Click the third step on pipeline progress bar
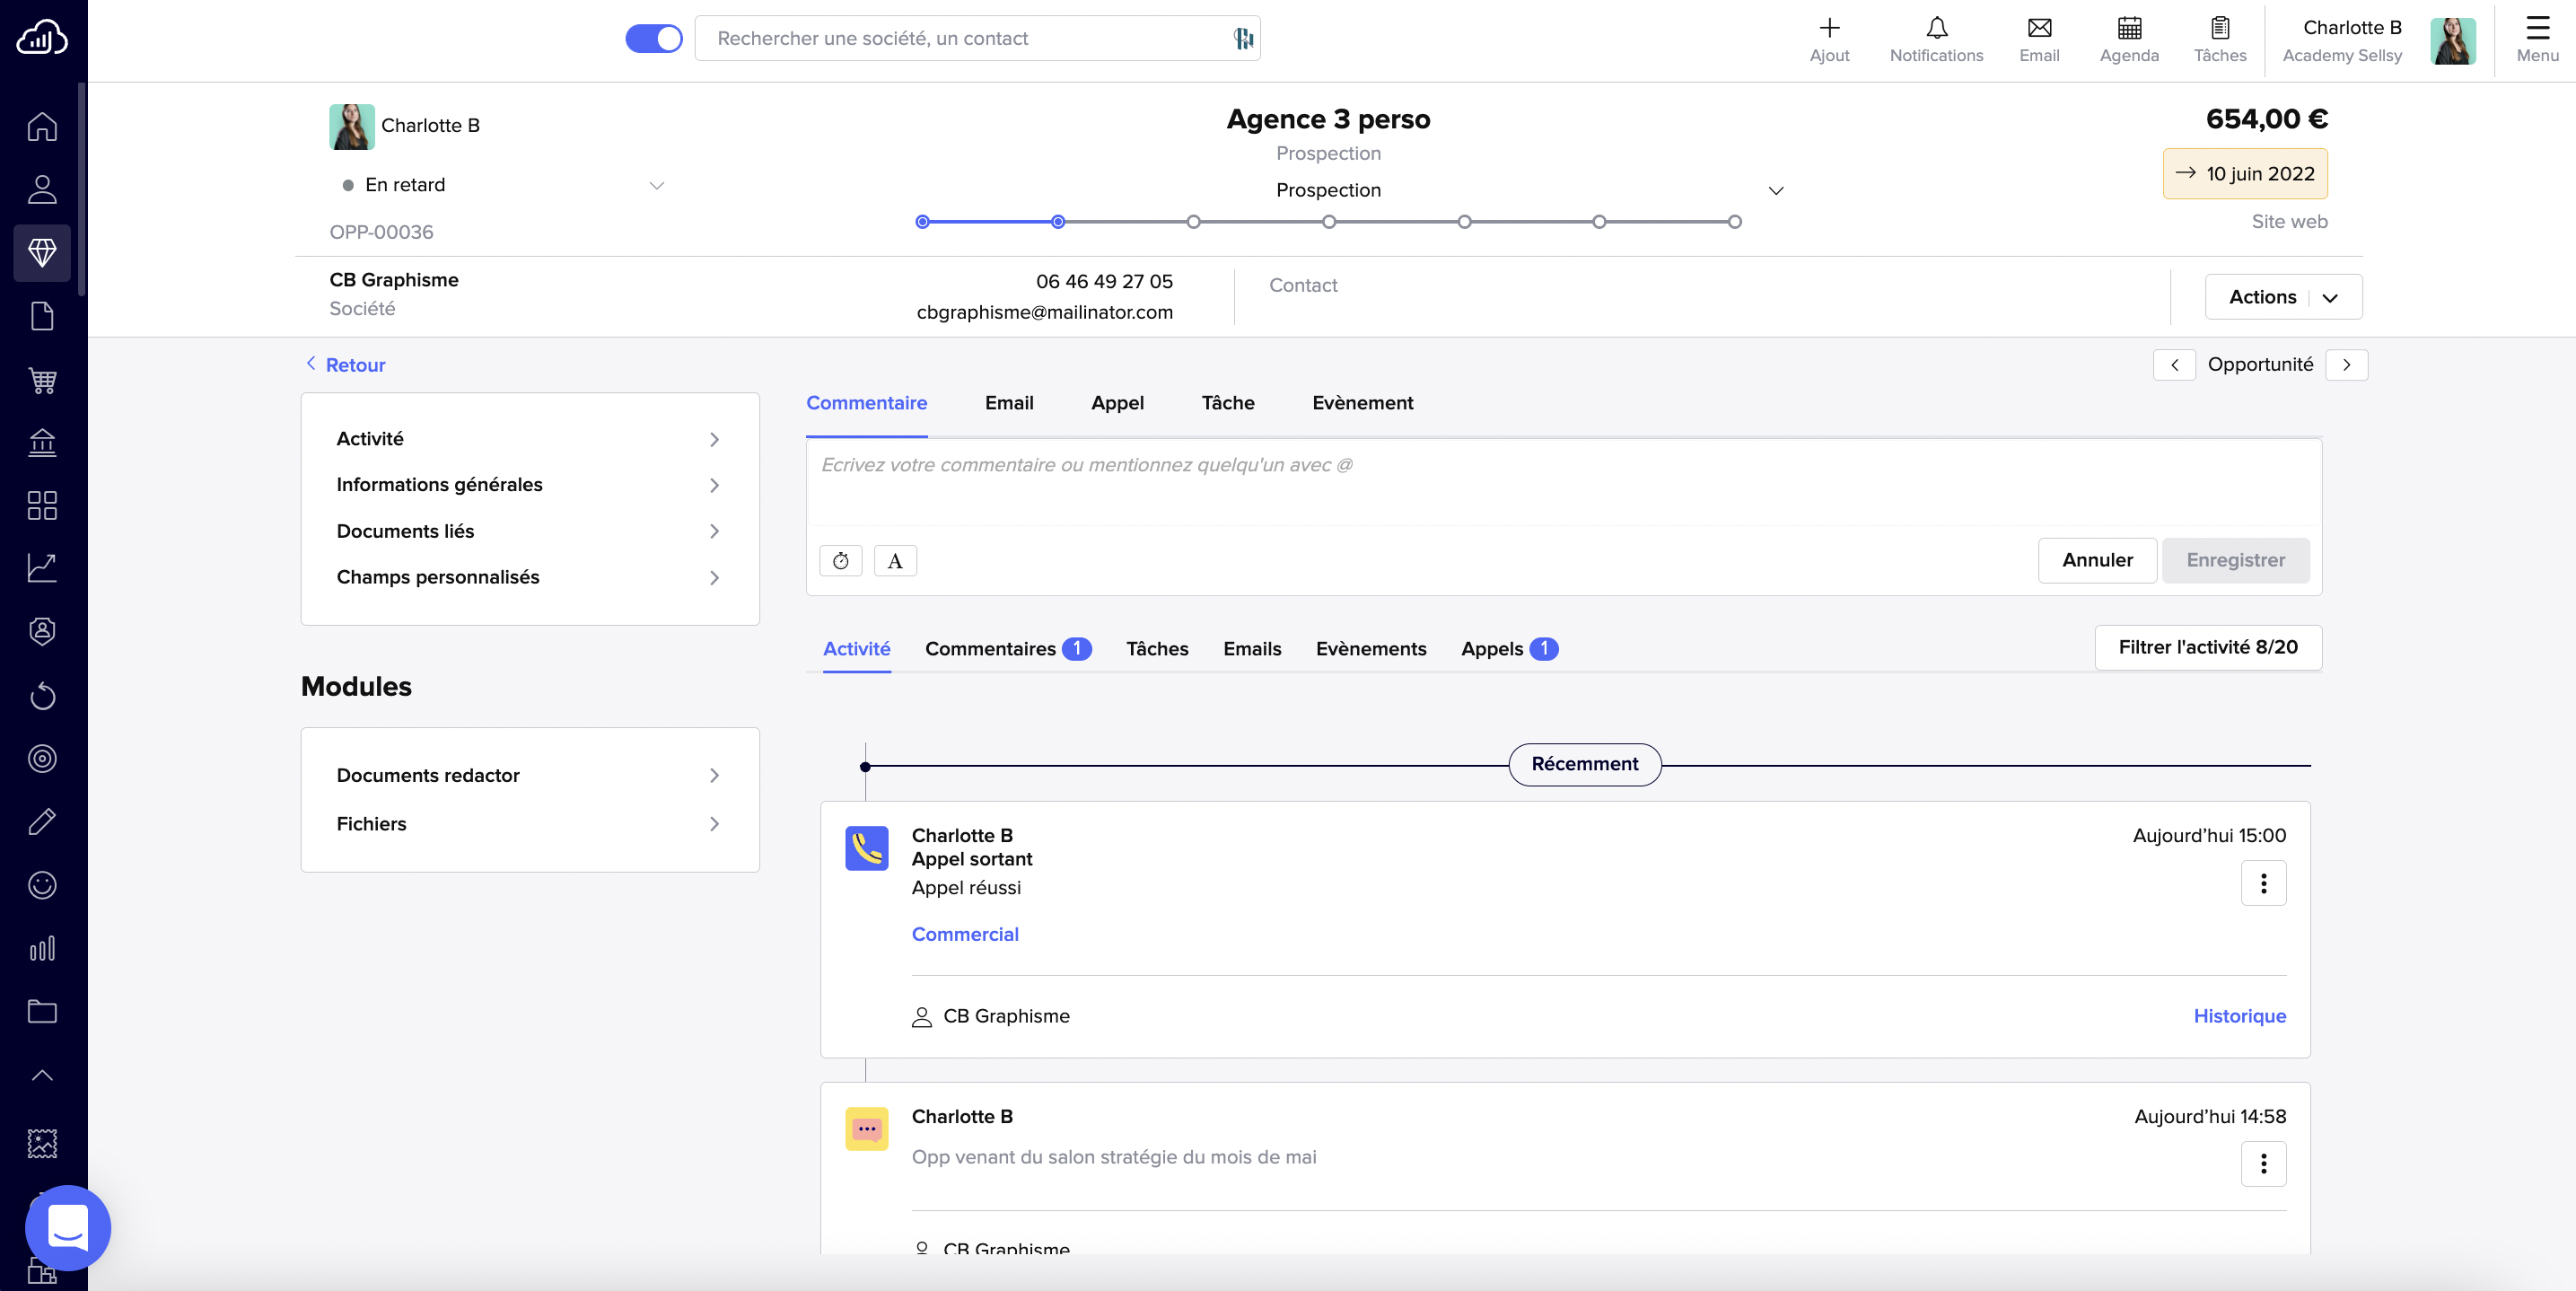Screen dimensions: 2576x1291 click(1193, 222)
